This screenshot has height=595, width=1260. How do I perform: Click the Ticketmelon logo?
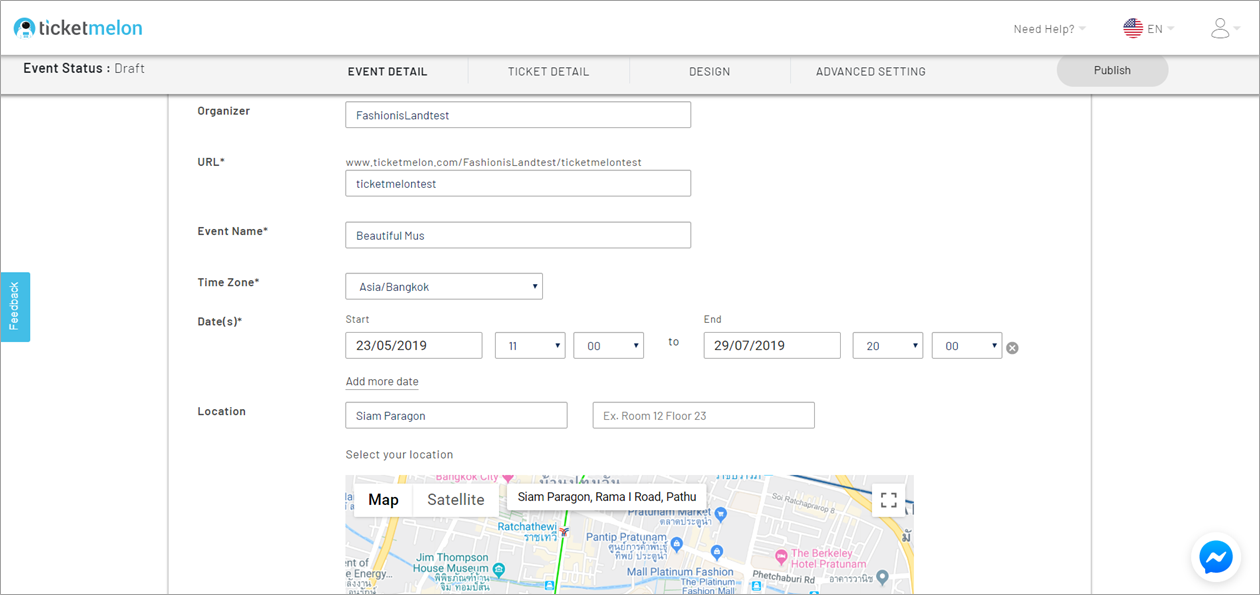[x=78, y=28]
